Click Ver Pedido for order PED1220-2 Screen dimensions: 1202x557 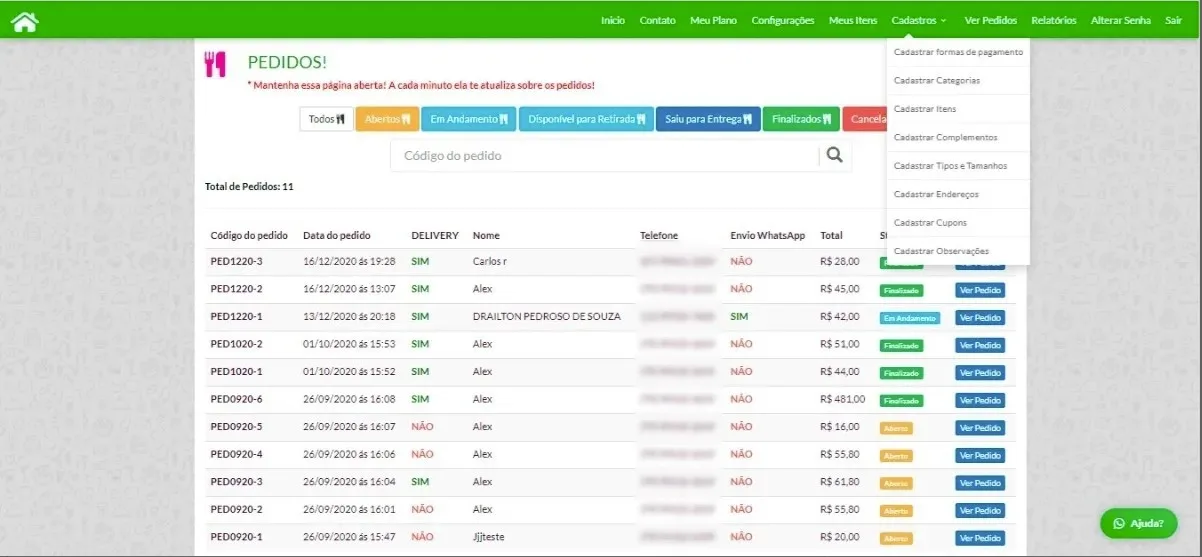tap(980, 290)
